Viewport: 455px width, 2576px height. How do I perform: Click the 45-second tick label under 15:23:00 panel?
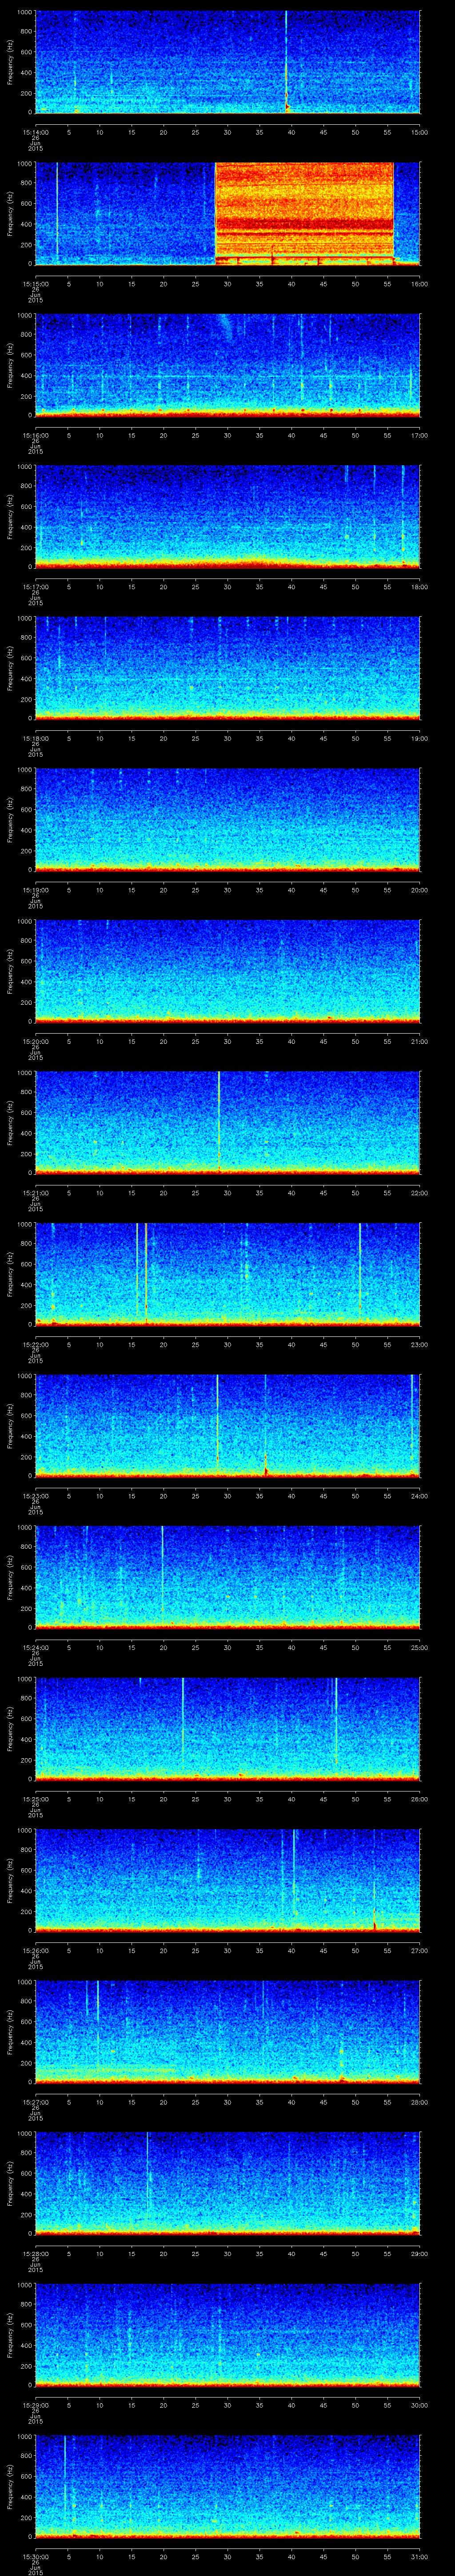click(x=324, y=1496)
